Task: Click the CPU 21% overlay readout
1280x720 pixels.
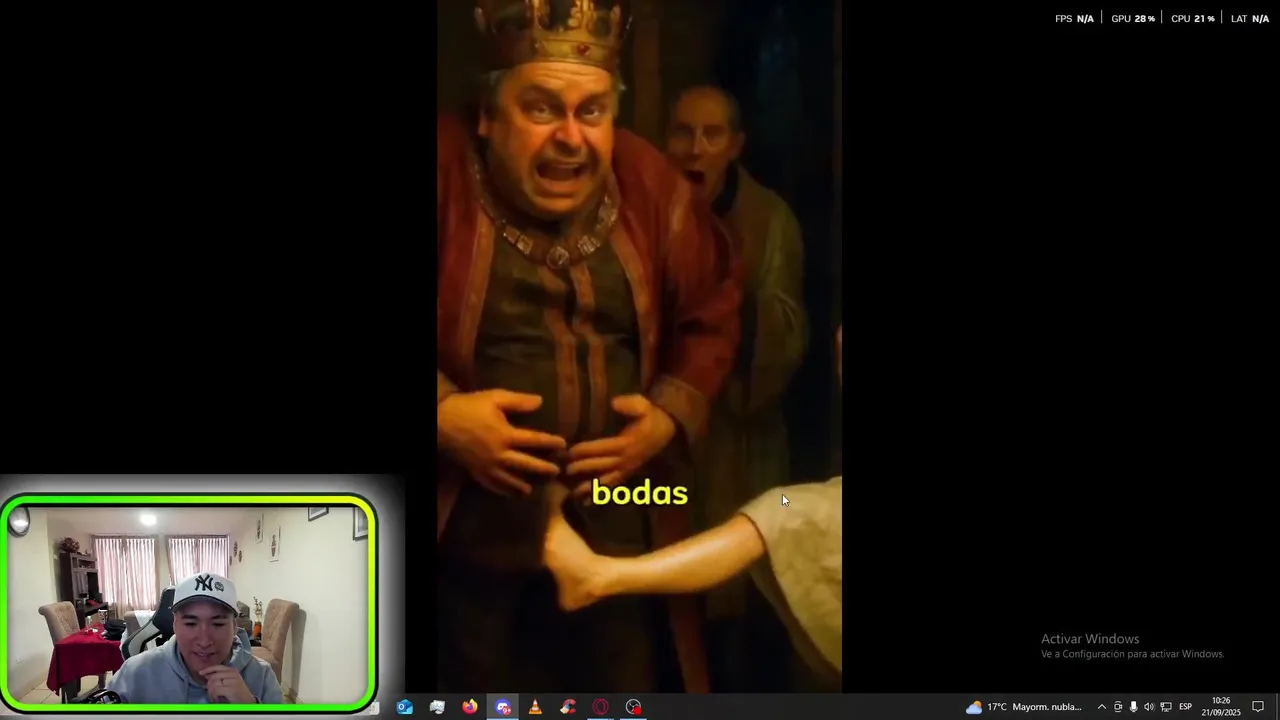Action: tap(1193, 19)
